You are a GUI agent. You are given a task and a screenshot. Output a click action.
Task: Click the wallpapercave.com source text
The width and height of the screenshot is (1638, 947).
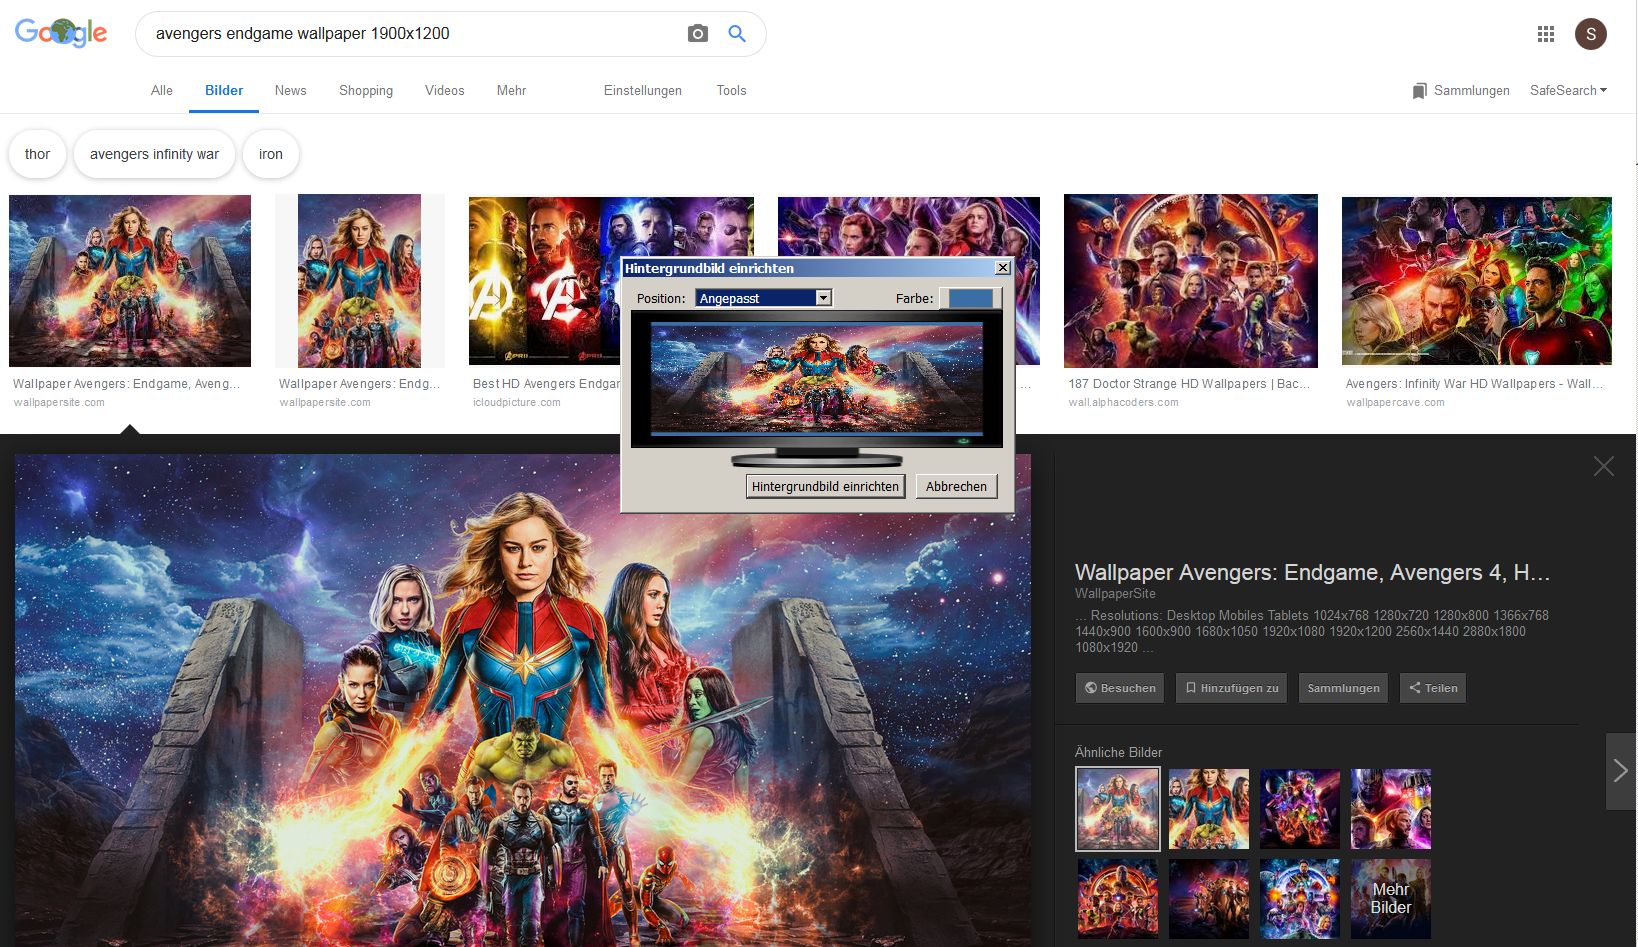coord(1395,402)
